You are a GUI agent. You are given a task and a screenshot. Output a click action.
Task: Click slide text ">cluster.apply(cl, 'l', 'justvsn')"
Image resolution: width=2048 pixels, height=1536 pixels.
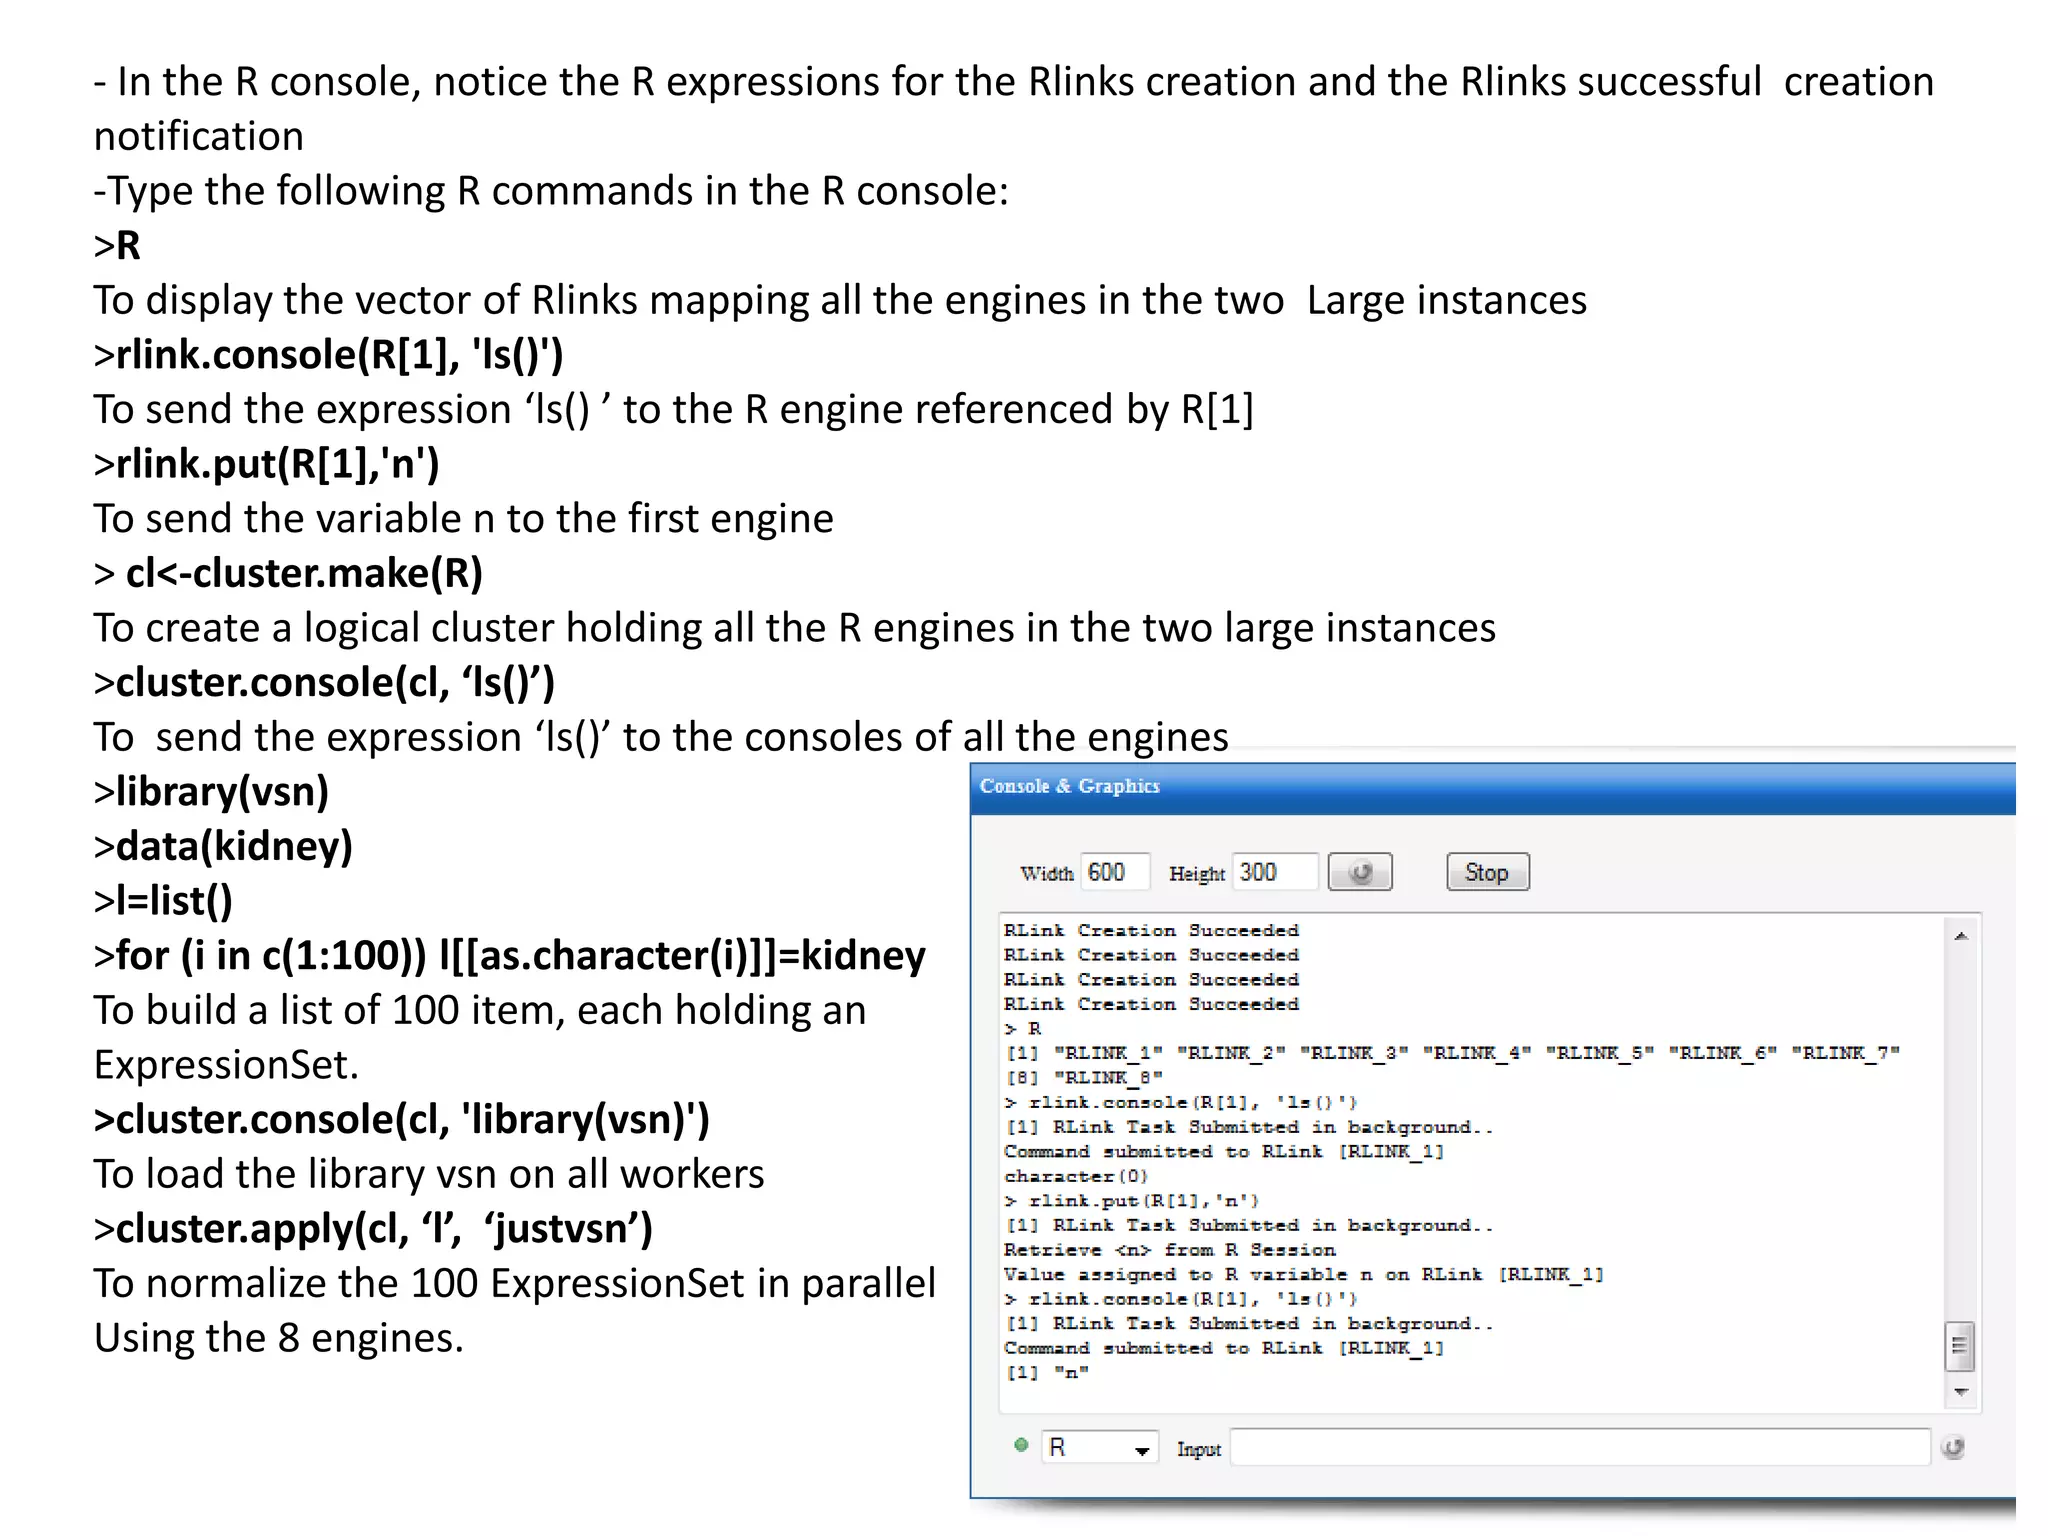pos(373,1228)
